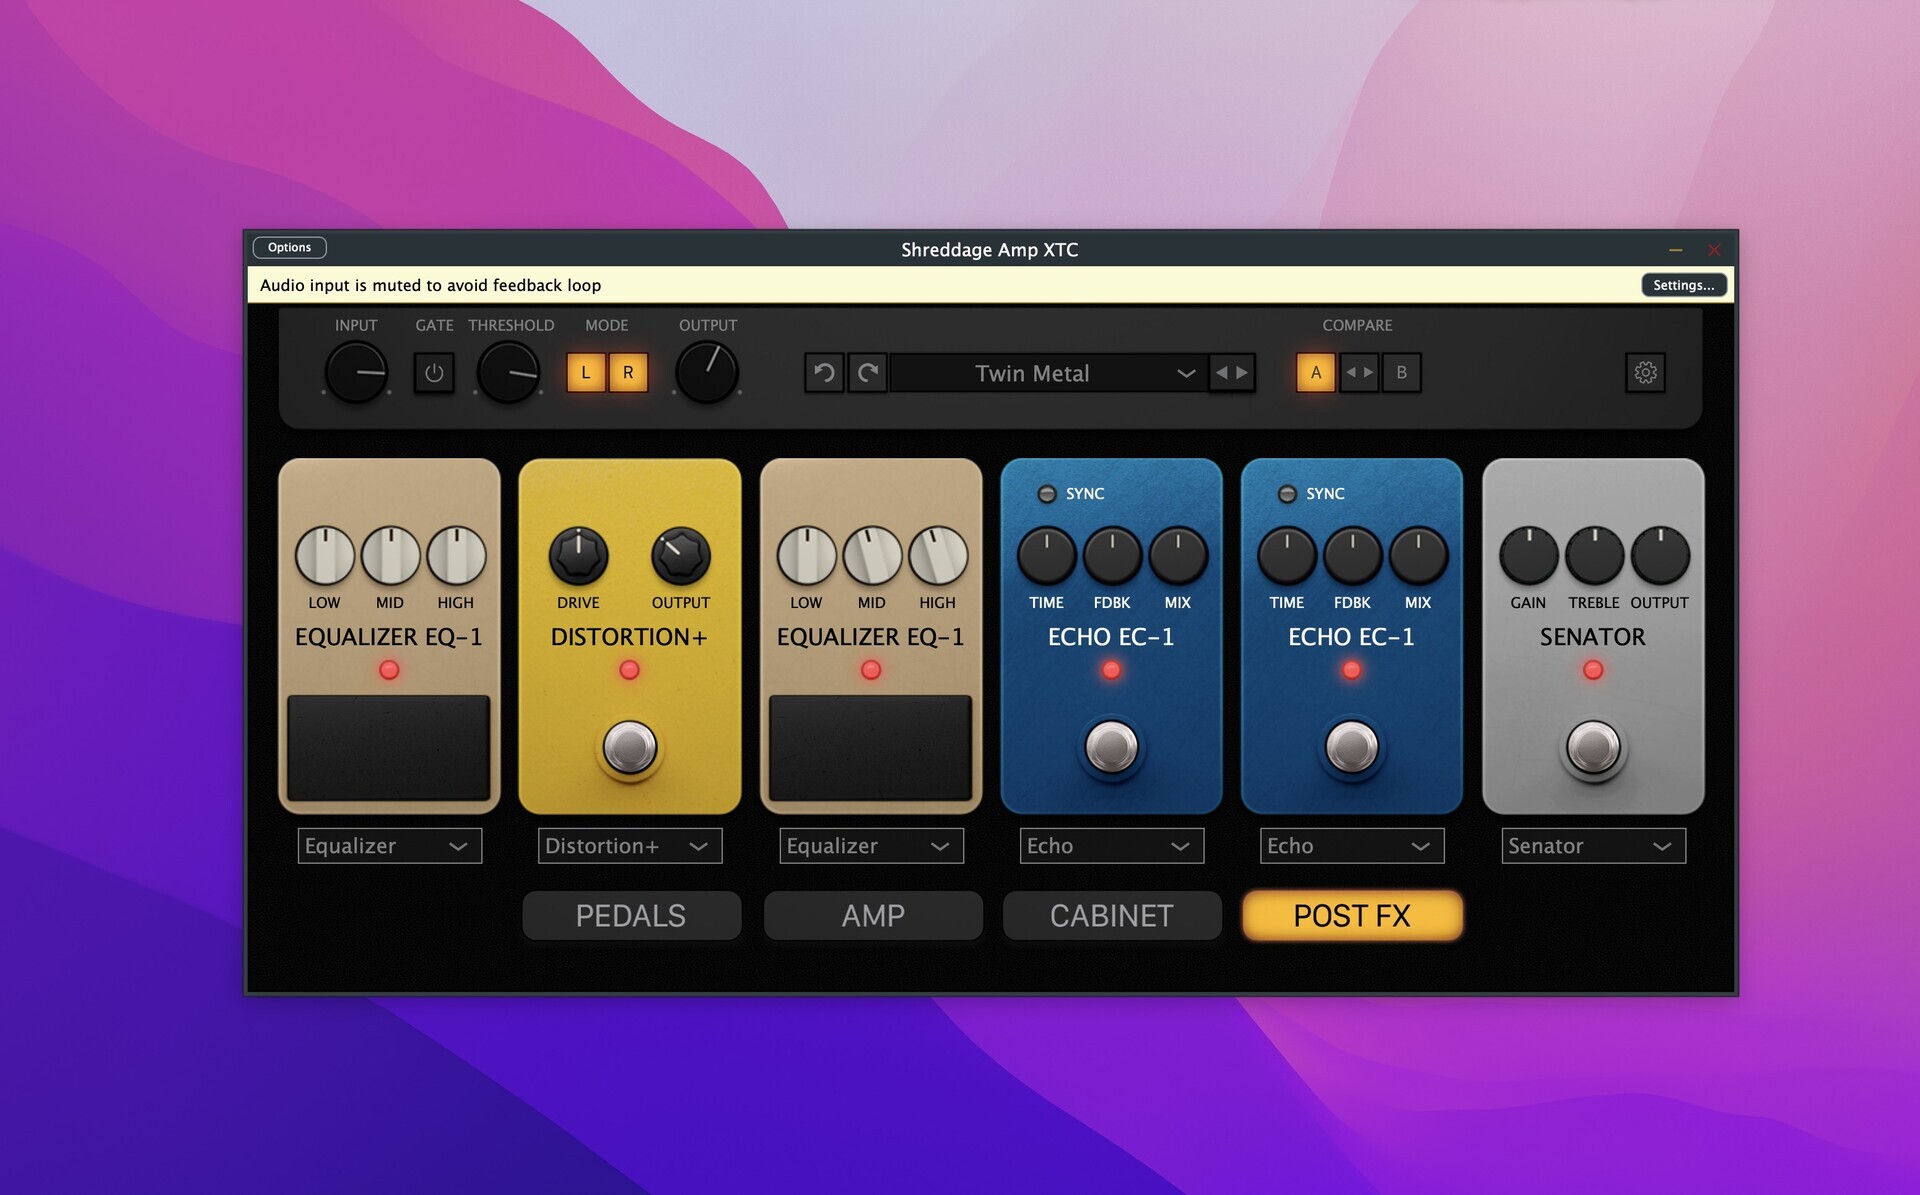The image size is (1920, 1195).
Task: Click the HIGH knob on second Equalizer EQ-1
Action: [x=939, y=556]
